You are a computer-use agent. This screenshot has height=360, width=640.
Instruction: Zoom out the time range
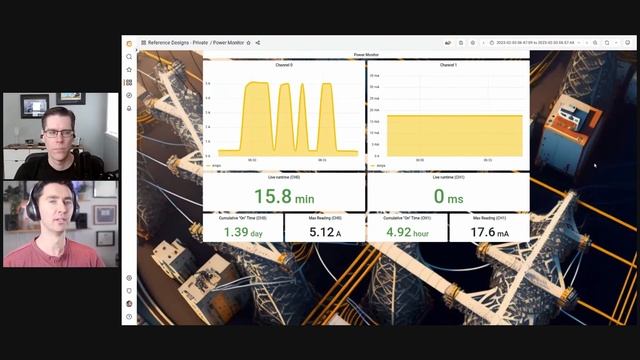tap(596, 42)
